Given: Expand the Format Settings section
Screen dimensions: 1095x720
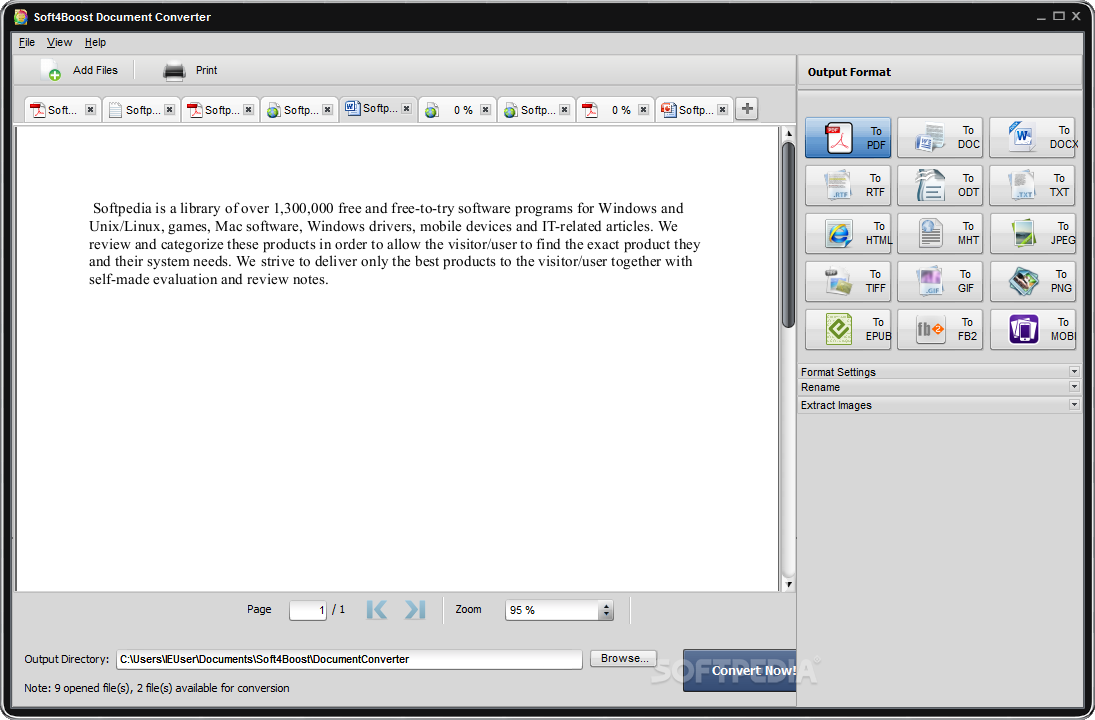Looking at the screenshot, I should click(x=940, y=372).
